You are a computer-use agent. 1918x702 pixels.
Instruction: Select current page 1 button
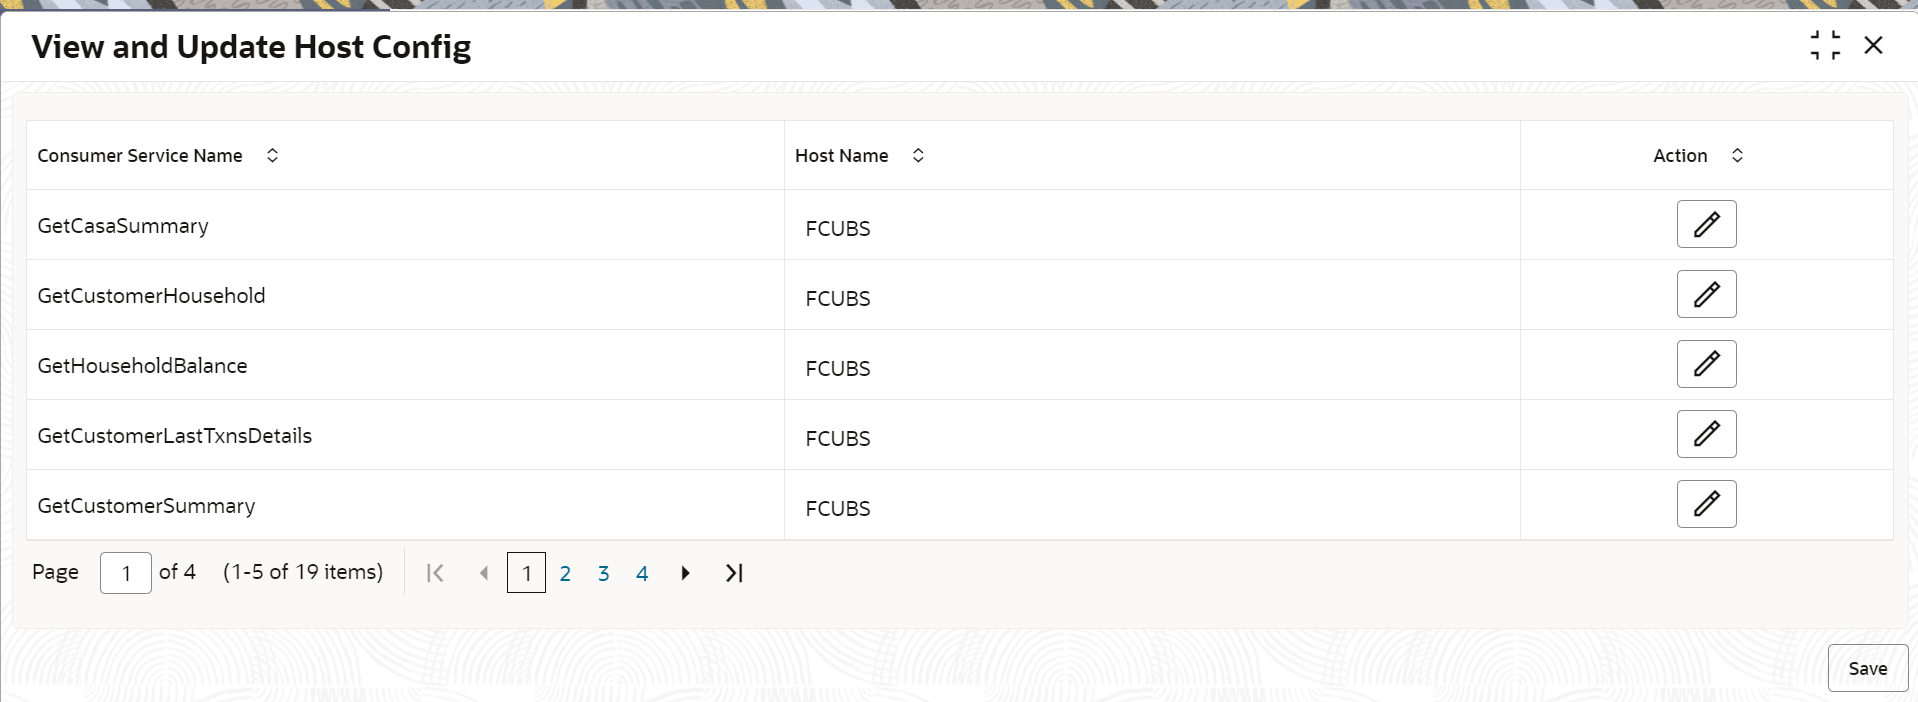[x=526, y=573]
